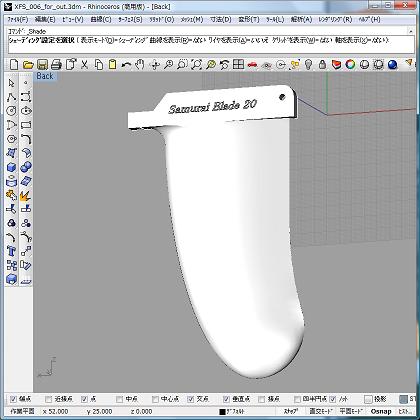This screenshot has width=420, height=420.
Task: Open toolbar options arrow at toolbar's right end
Action: (409, 62)
